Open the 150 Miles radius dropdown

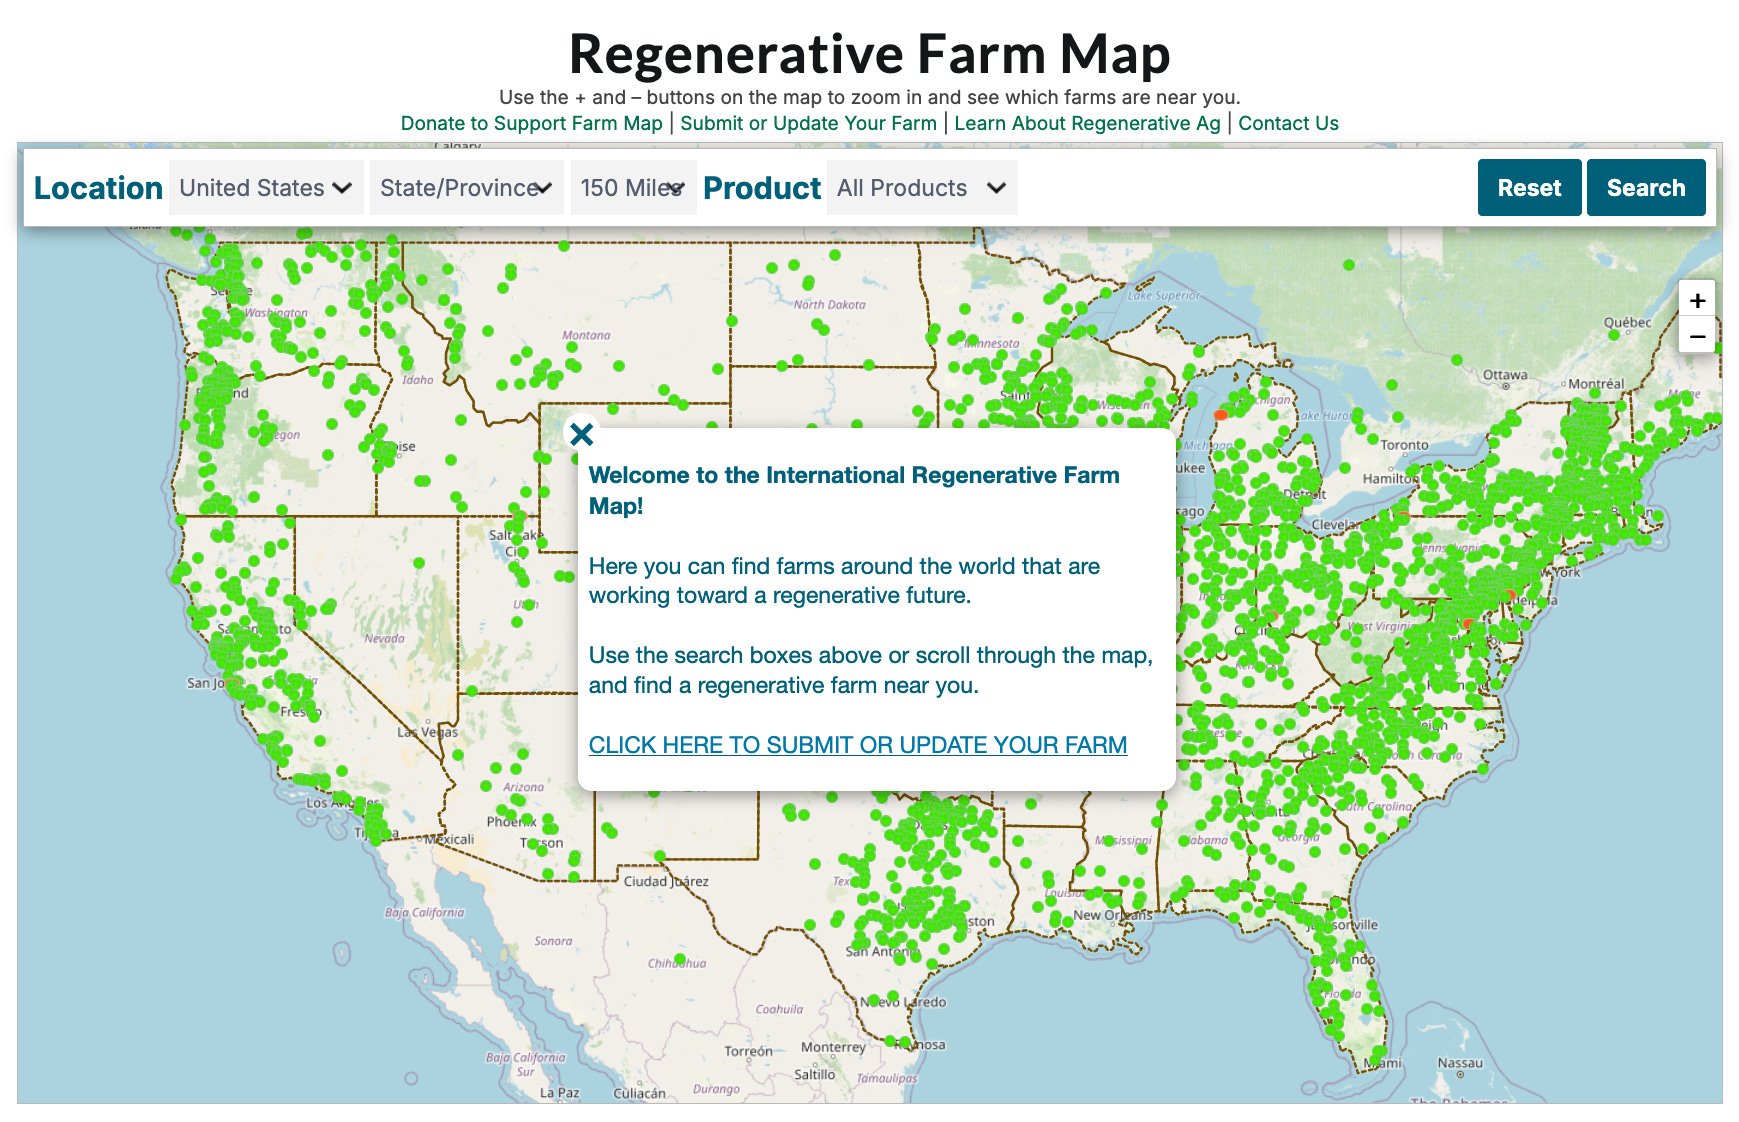click(x=633, y=188)
